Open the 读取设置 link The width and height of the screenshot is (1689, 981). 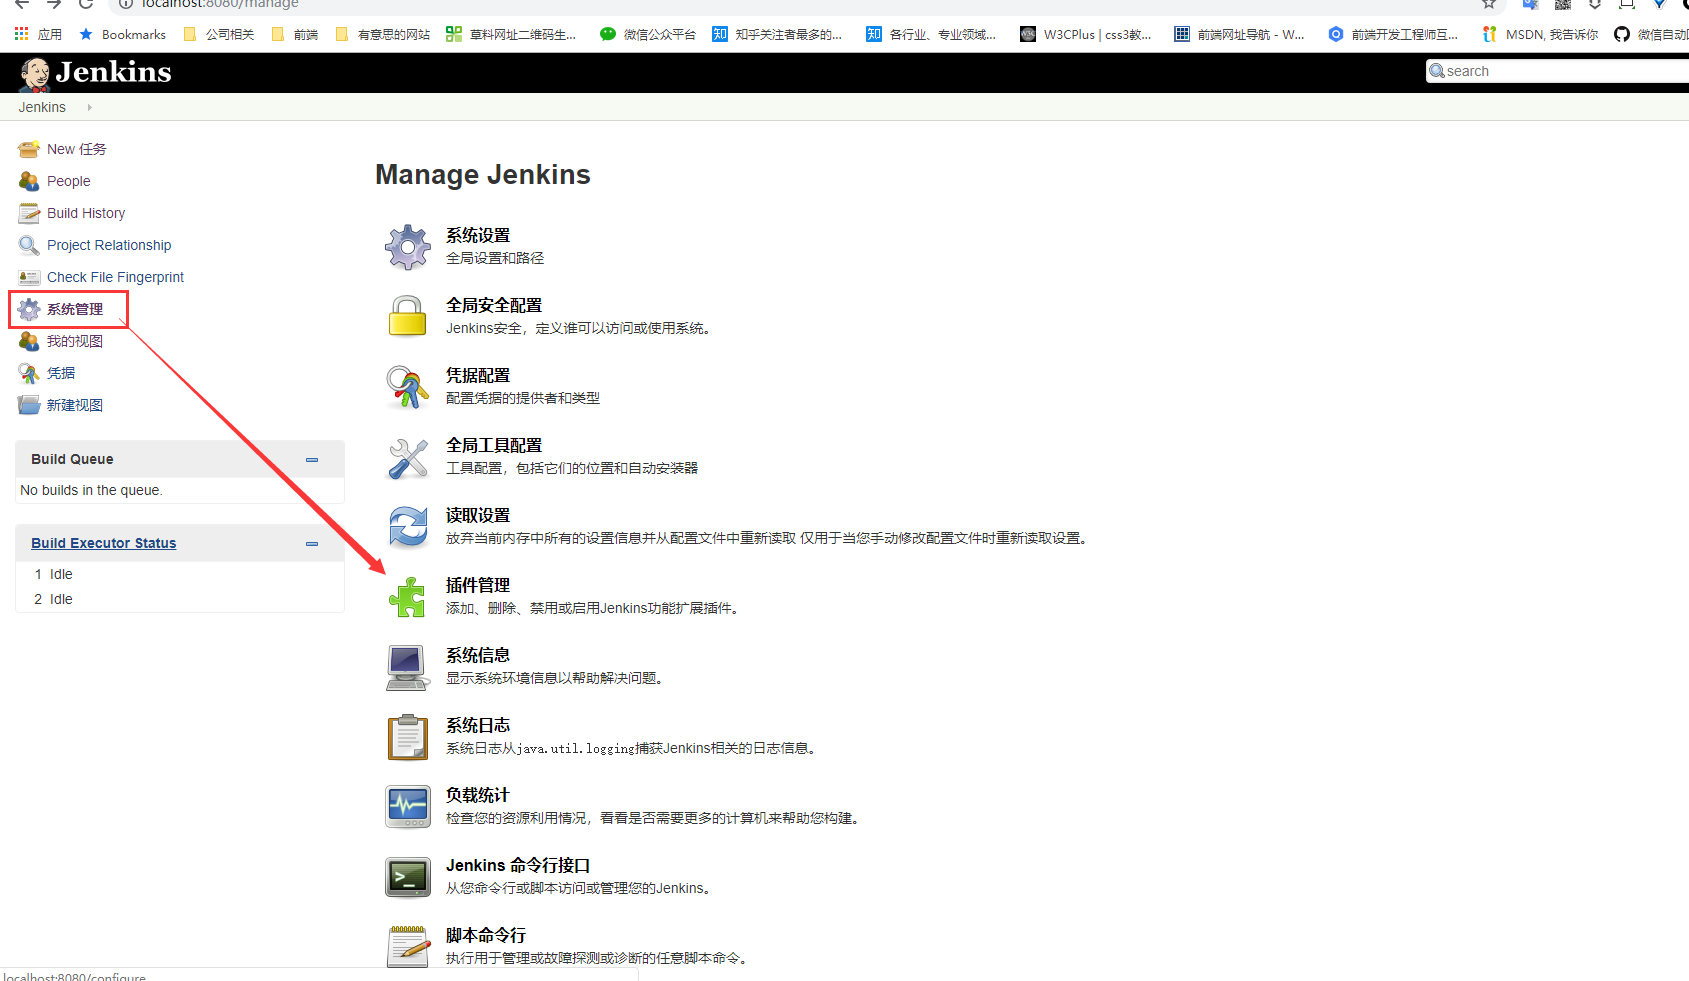tap(478, 515)
